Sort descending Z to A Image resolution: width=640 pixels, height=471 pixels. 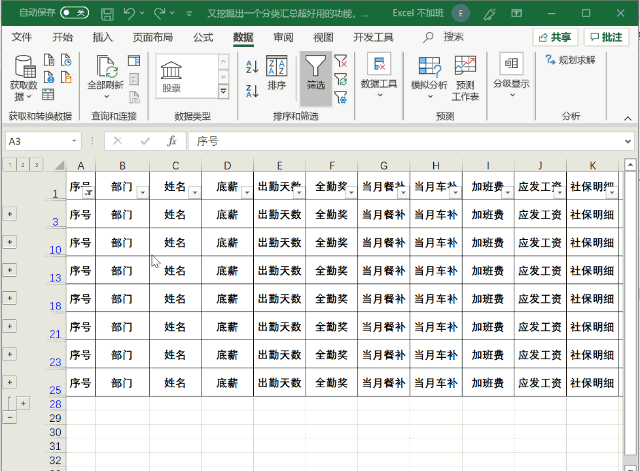pyautogui.click(x=252, y=91)
